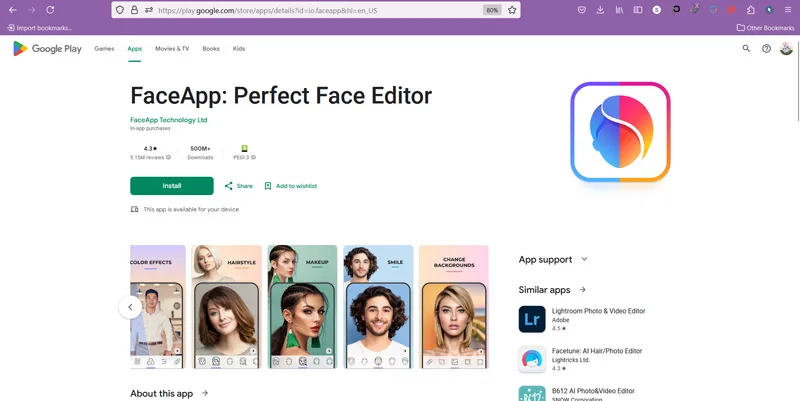800x401 pixels.
Task: Open the Smile screenshot
Action: pyautogui.click(x=378, y=307)
